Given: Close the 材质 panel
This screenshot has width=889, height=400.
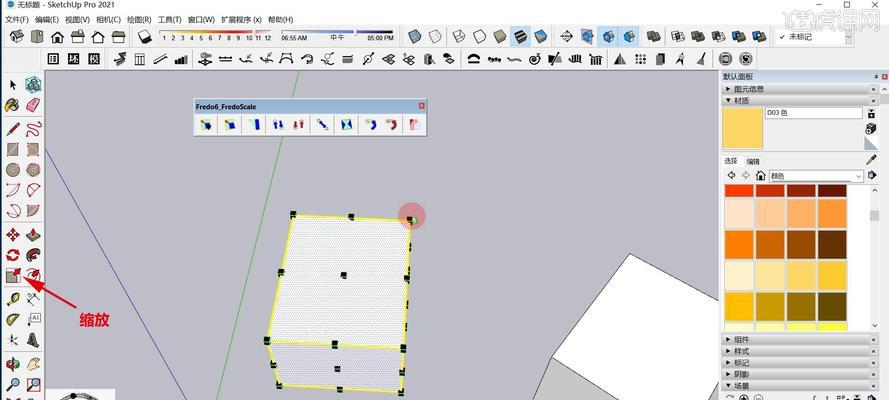Looking at the screenshot, I should pyautogui.click(x=874, y=101).
